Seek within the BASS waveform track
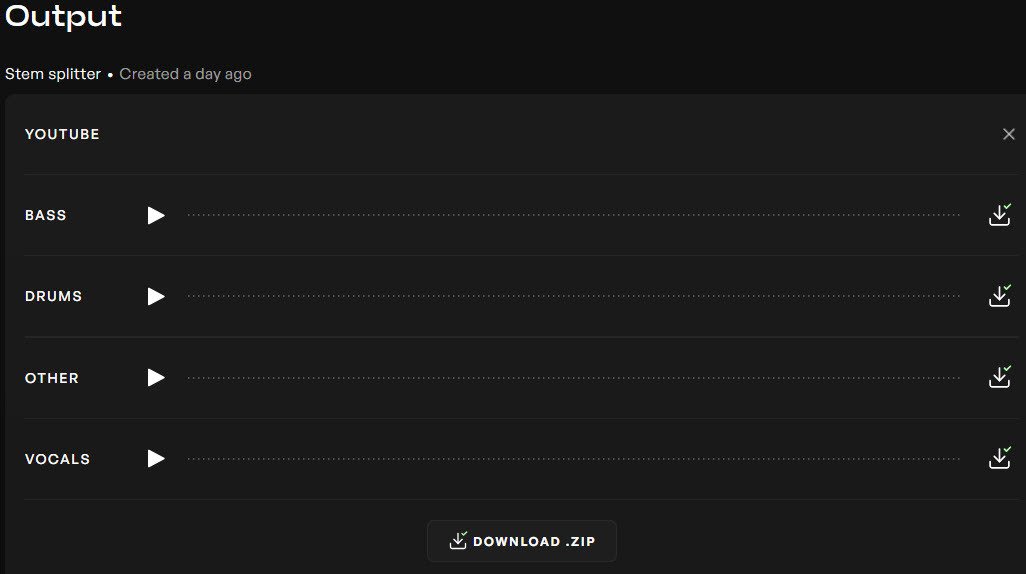 click(573, 215)
